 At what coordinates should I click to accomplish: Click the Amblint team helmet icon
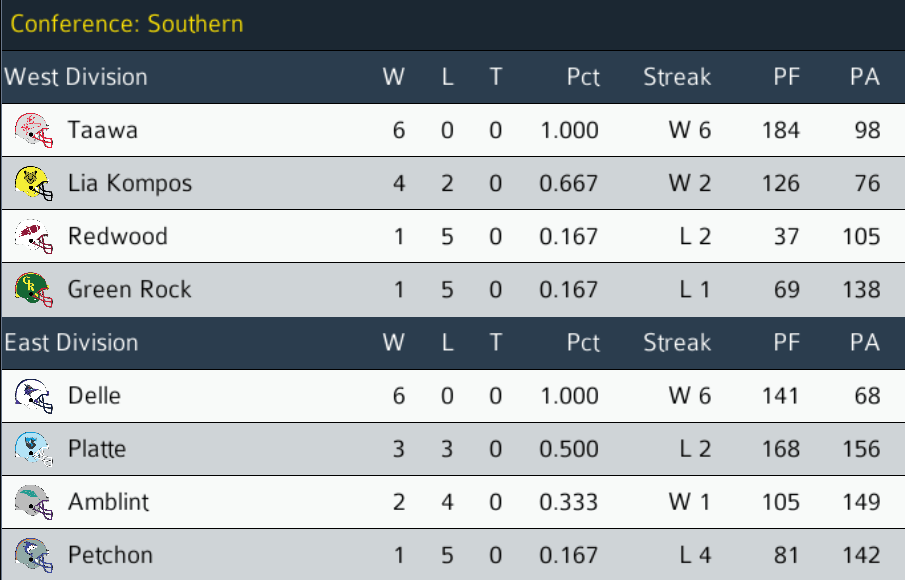(x=33, y=502)
